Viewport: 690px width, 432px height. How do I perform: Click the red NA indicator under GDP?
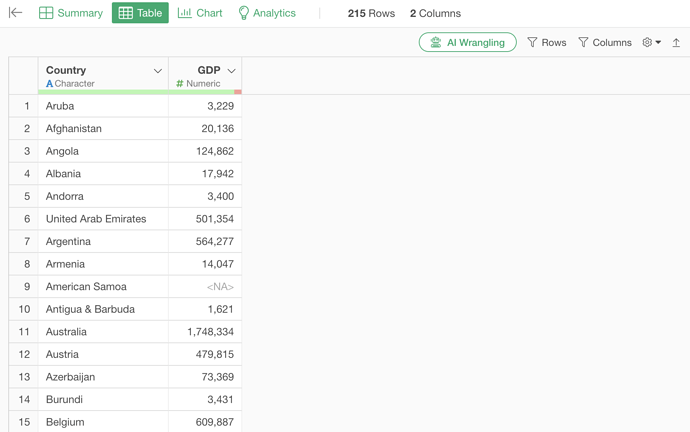point(238,92)
